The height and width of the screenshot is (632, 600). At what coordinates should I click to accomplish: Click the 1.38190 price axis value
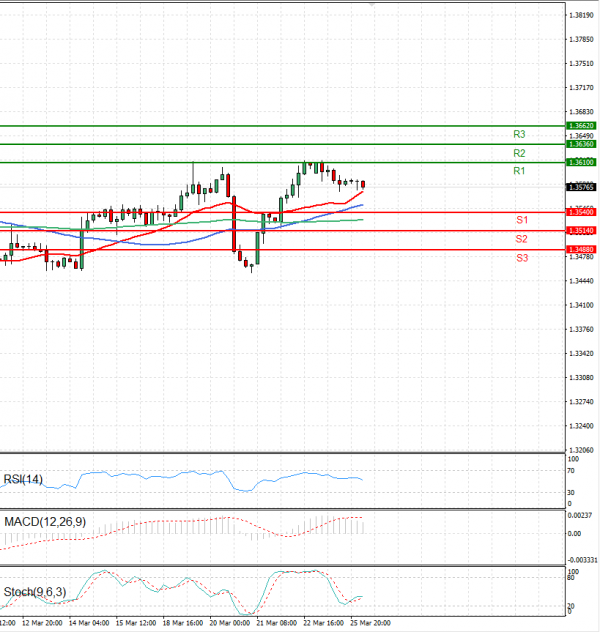581,15
